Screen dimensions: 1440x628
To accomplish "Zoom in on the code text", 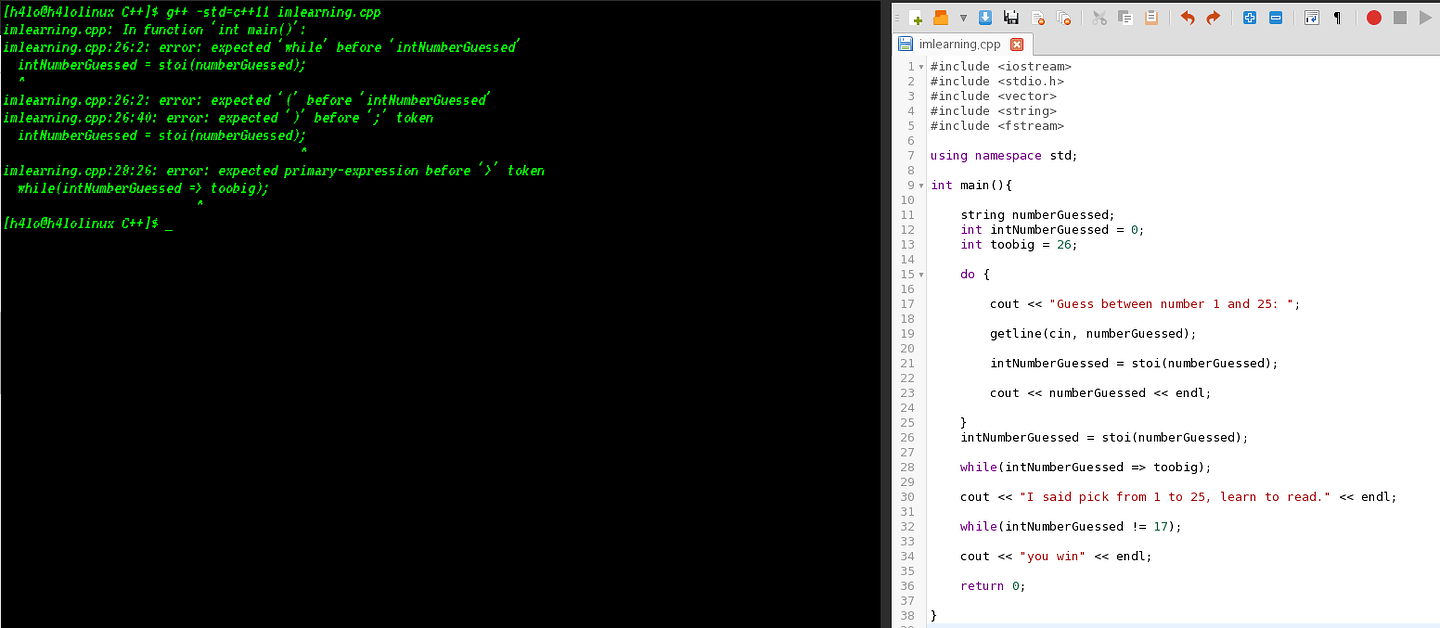I will (1249, 17).
